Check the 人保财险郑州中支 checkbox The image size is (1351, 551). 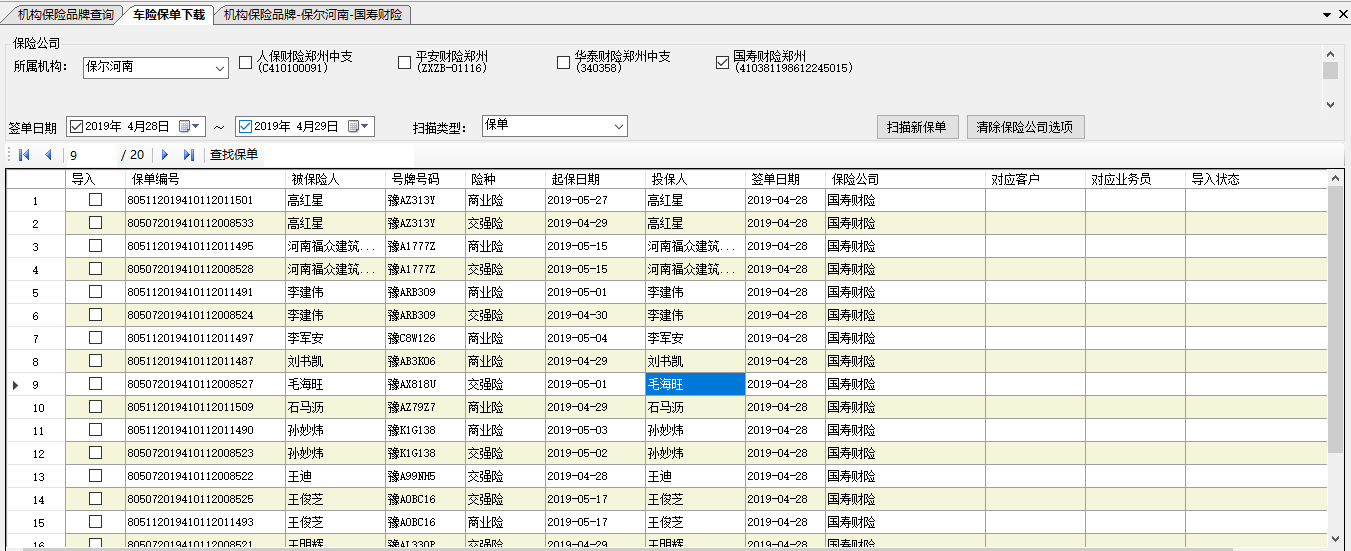pos(246,63)
